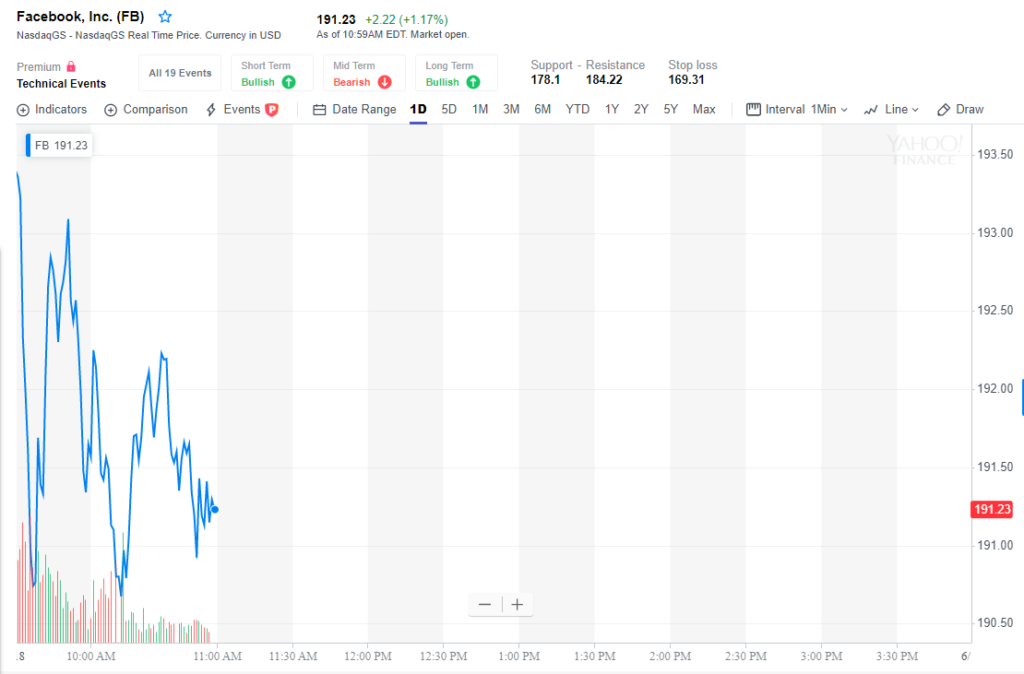Click the 'As of 10:59AM EDT. Market open.' text

pos(392,35)
